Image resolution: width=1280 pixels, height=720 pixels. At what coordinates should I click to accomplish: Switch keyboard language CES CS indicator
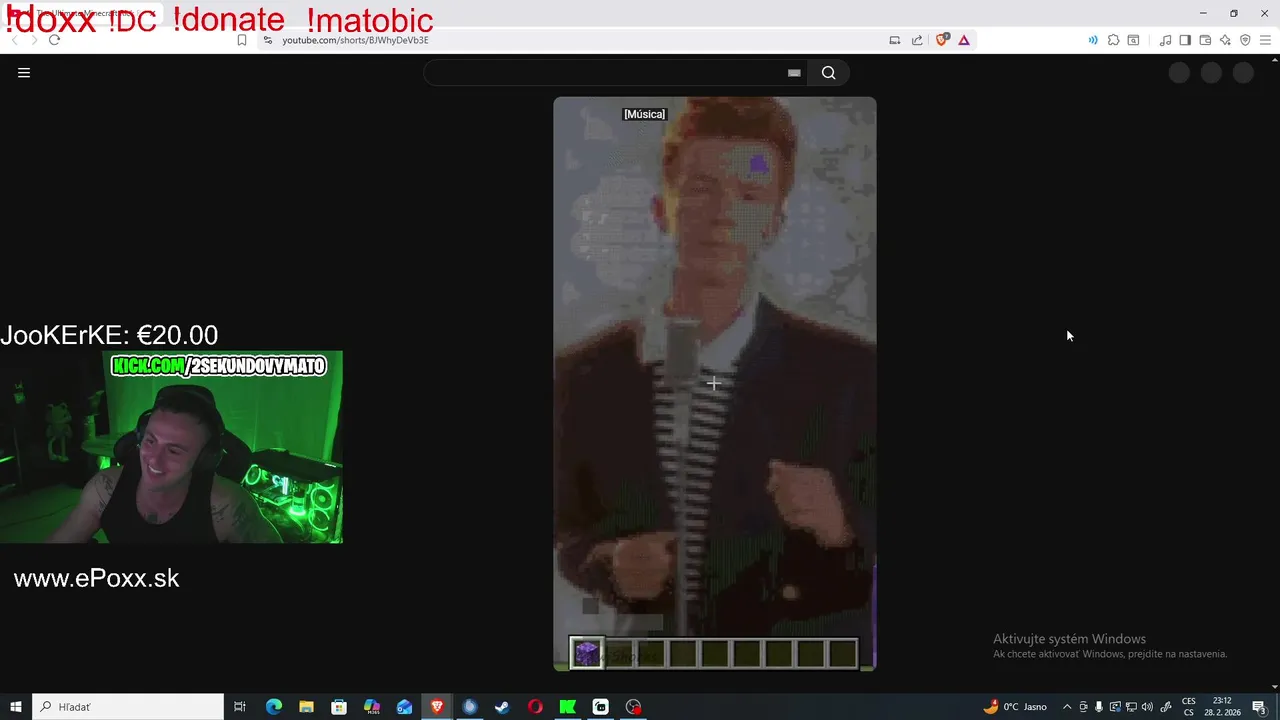(x=1189, y=707)
